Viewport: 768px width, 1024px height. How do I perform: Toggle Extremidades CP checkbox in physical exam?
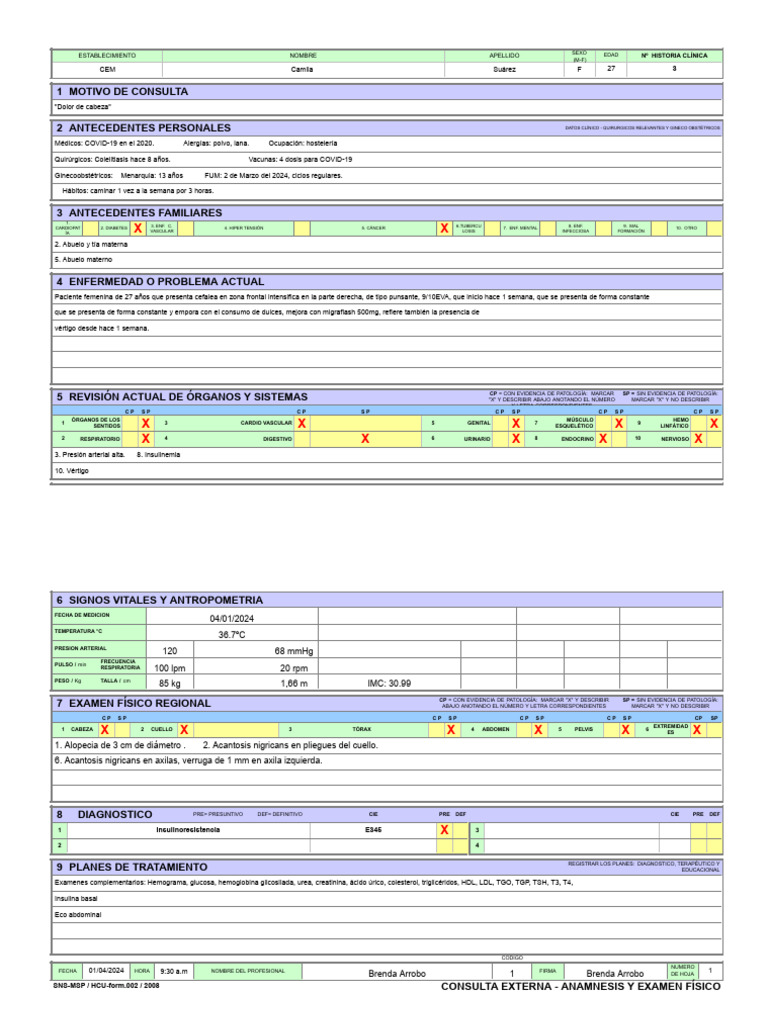coord(697,729)
